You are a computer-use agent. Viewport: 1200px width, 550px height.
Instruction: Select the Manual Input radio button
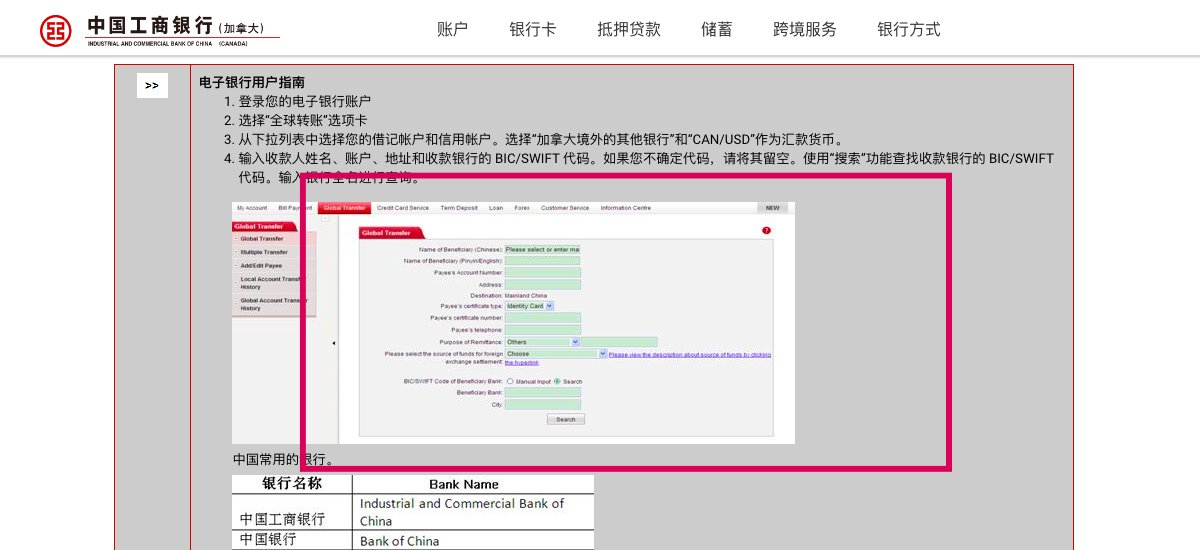click(510, 381)
